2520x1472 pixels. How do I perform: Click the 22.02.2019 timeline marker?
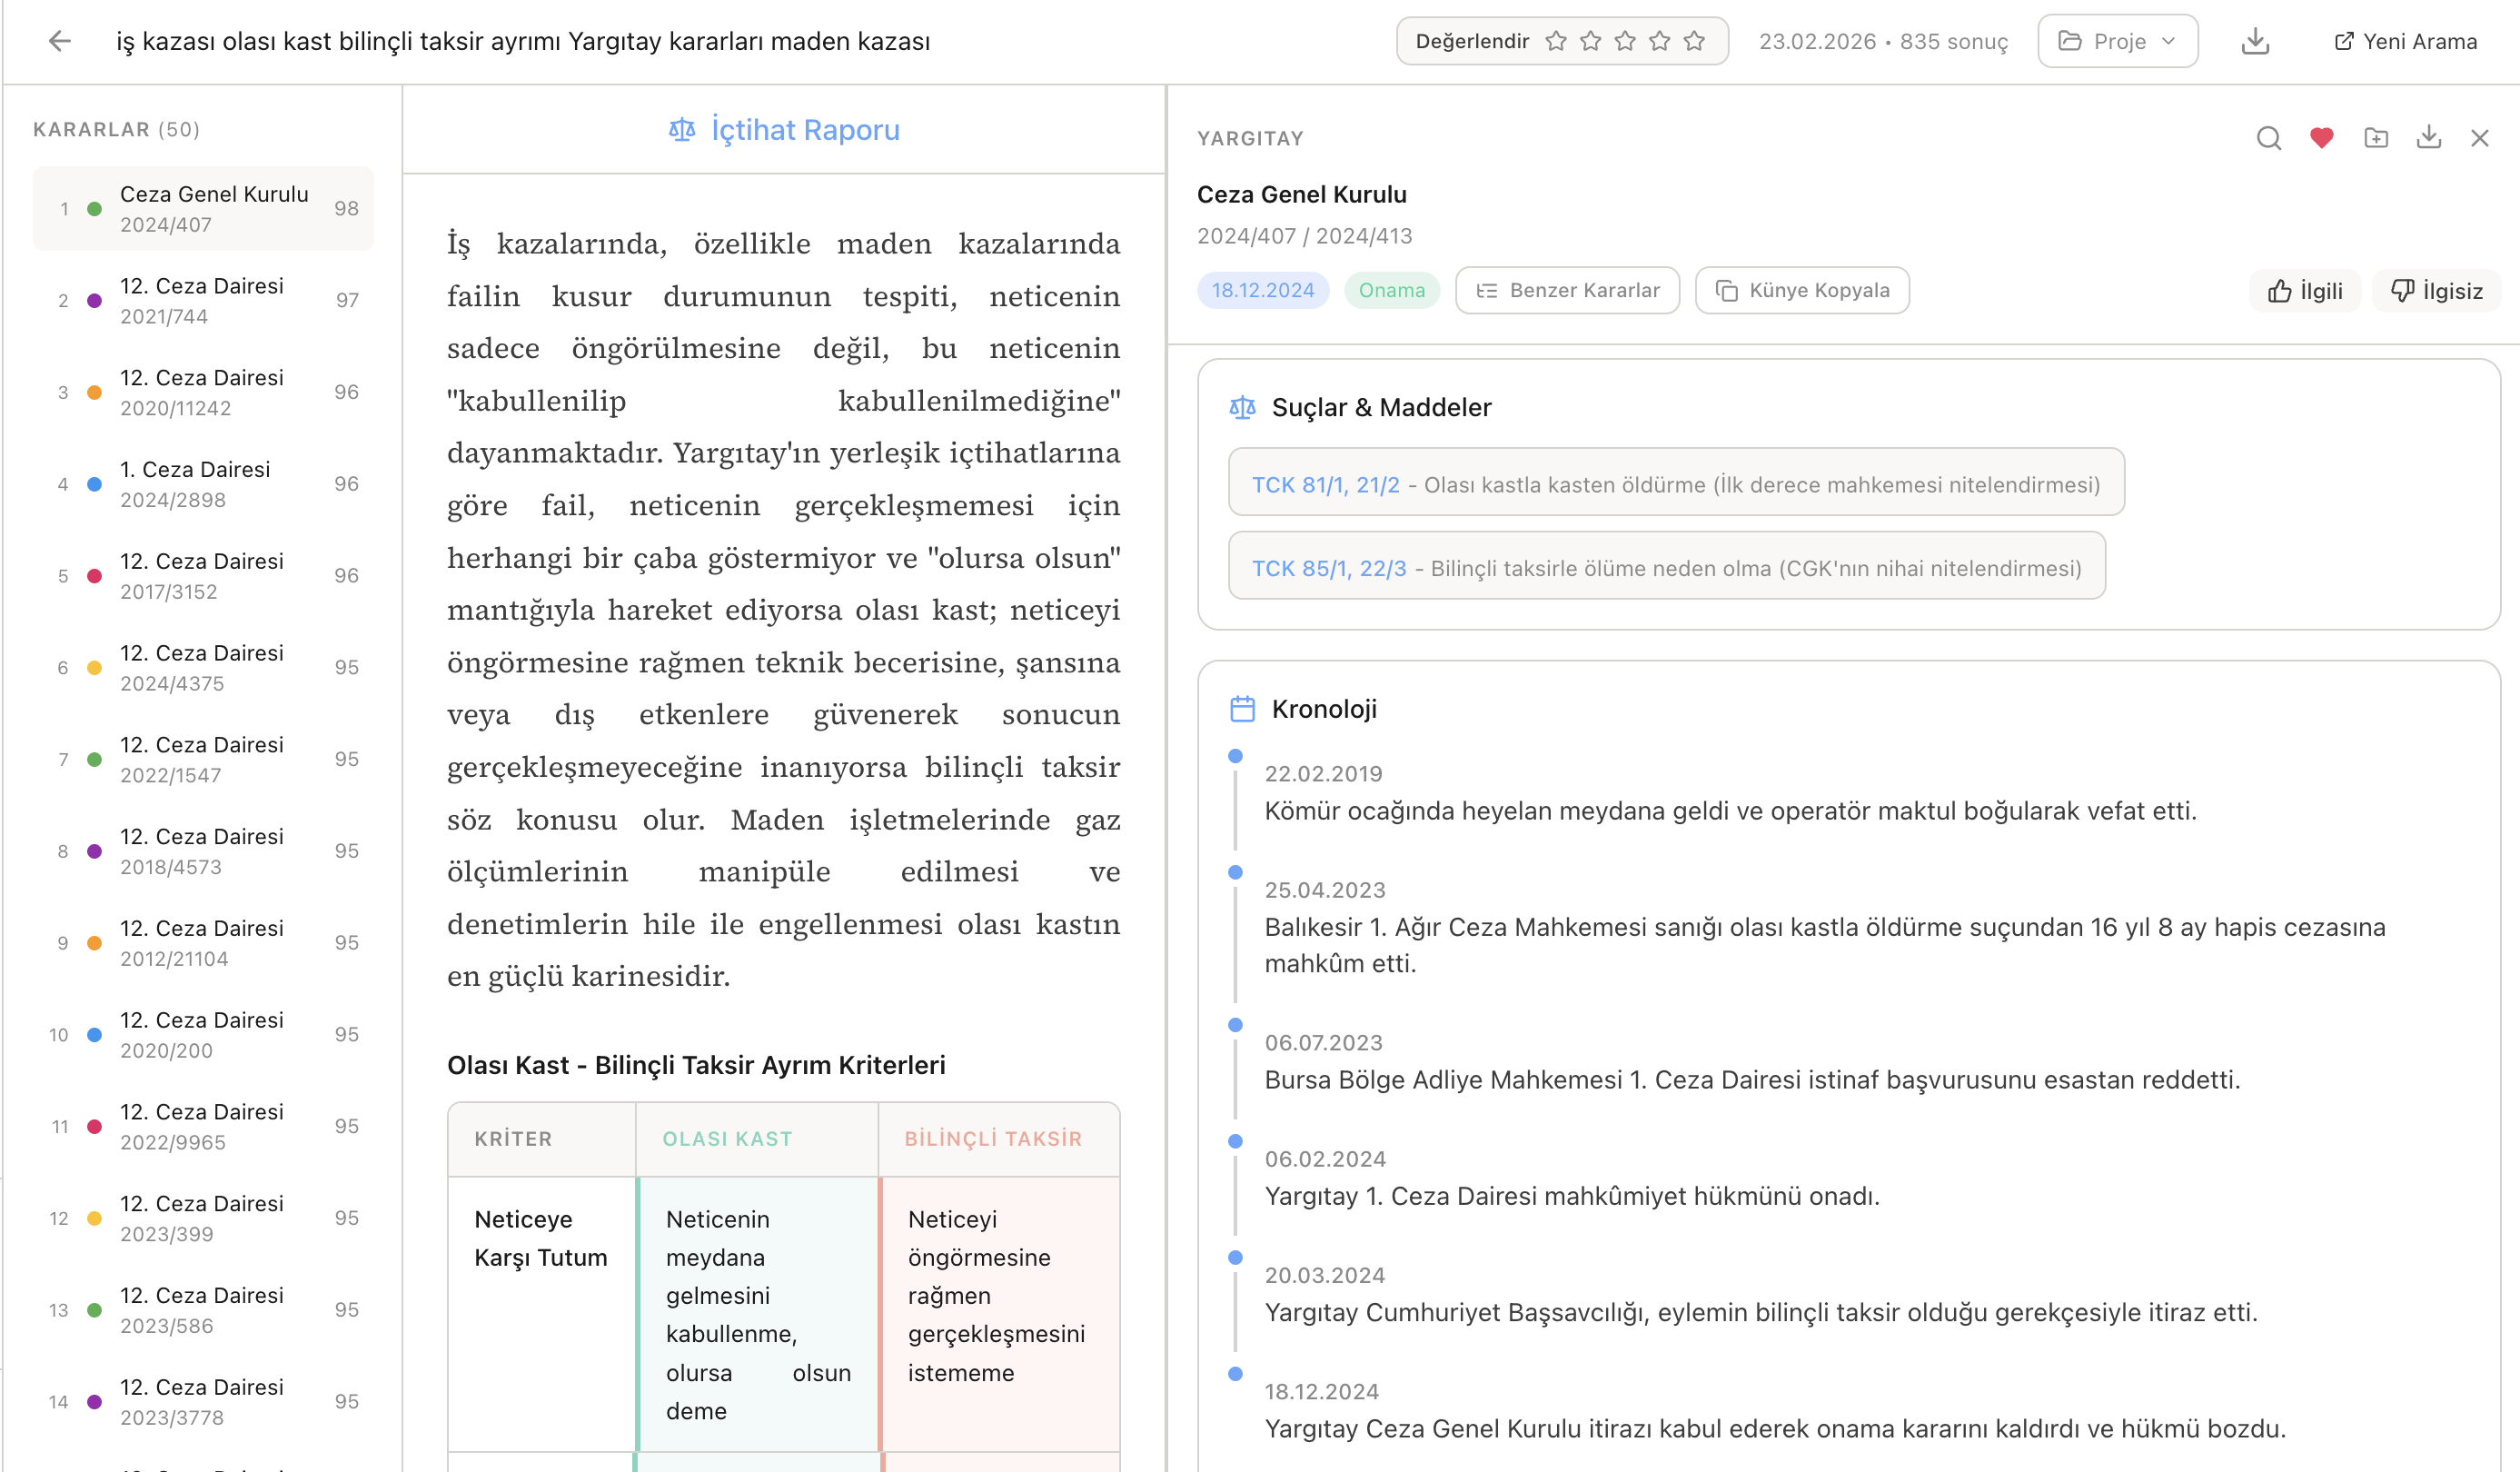(1235, 756)
